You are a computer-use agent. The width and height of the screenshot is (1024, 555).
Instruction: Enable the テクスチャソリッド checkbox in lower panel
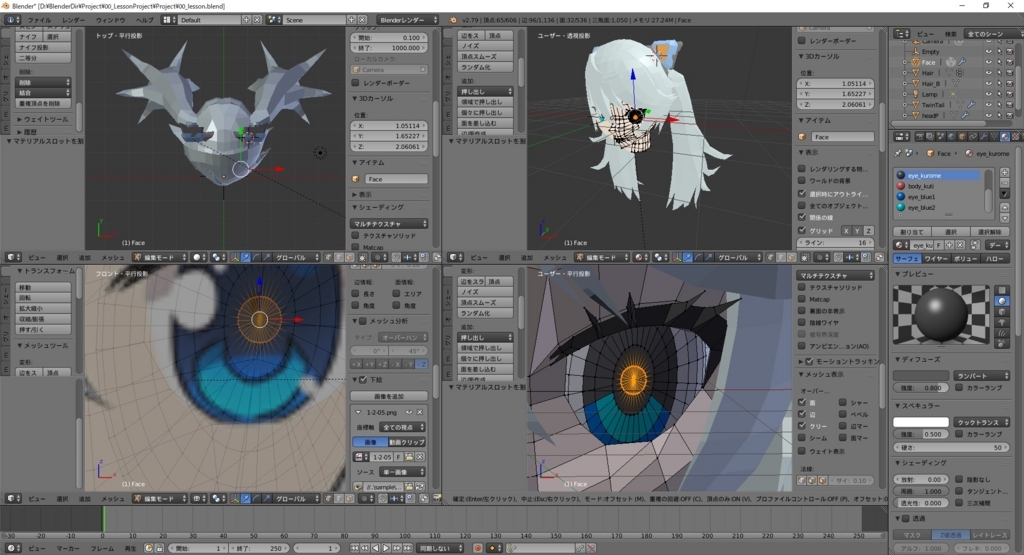coord(802,287)
